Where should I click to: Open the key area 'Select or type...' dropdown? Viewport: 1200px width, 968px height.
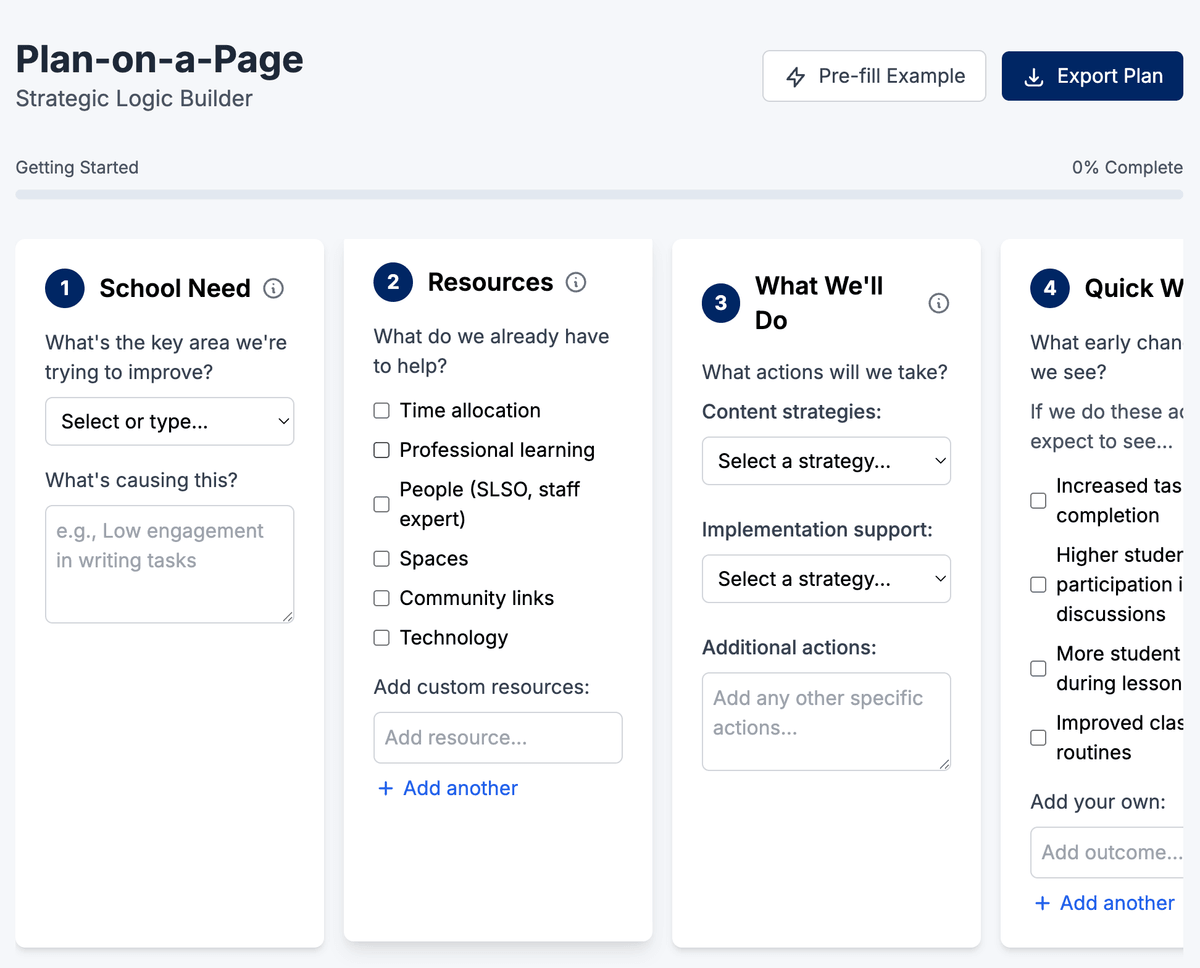(x=170, y=422)
